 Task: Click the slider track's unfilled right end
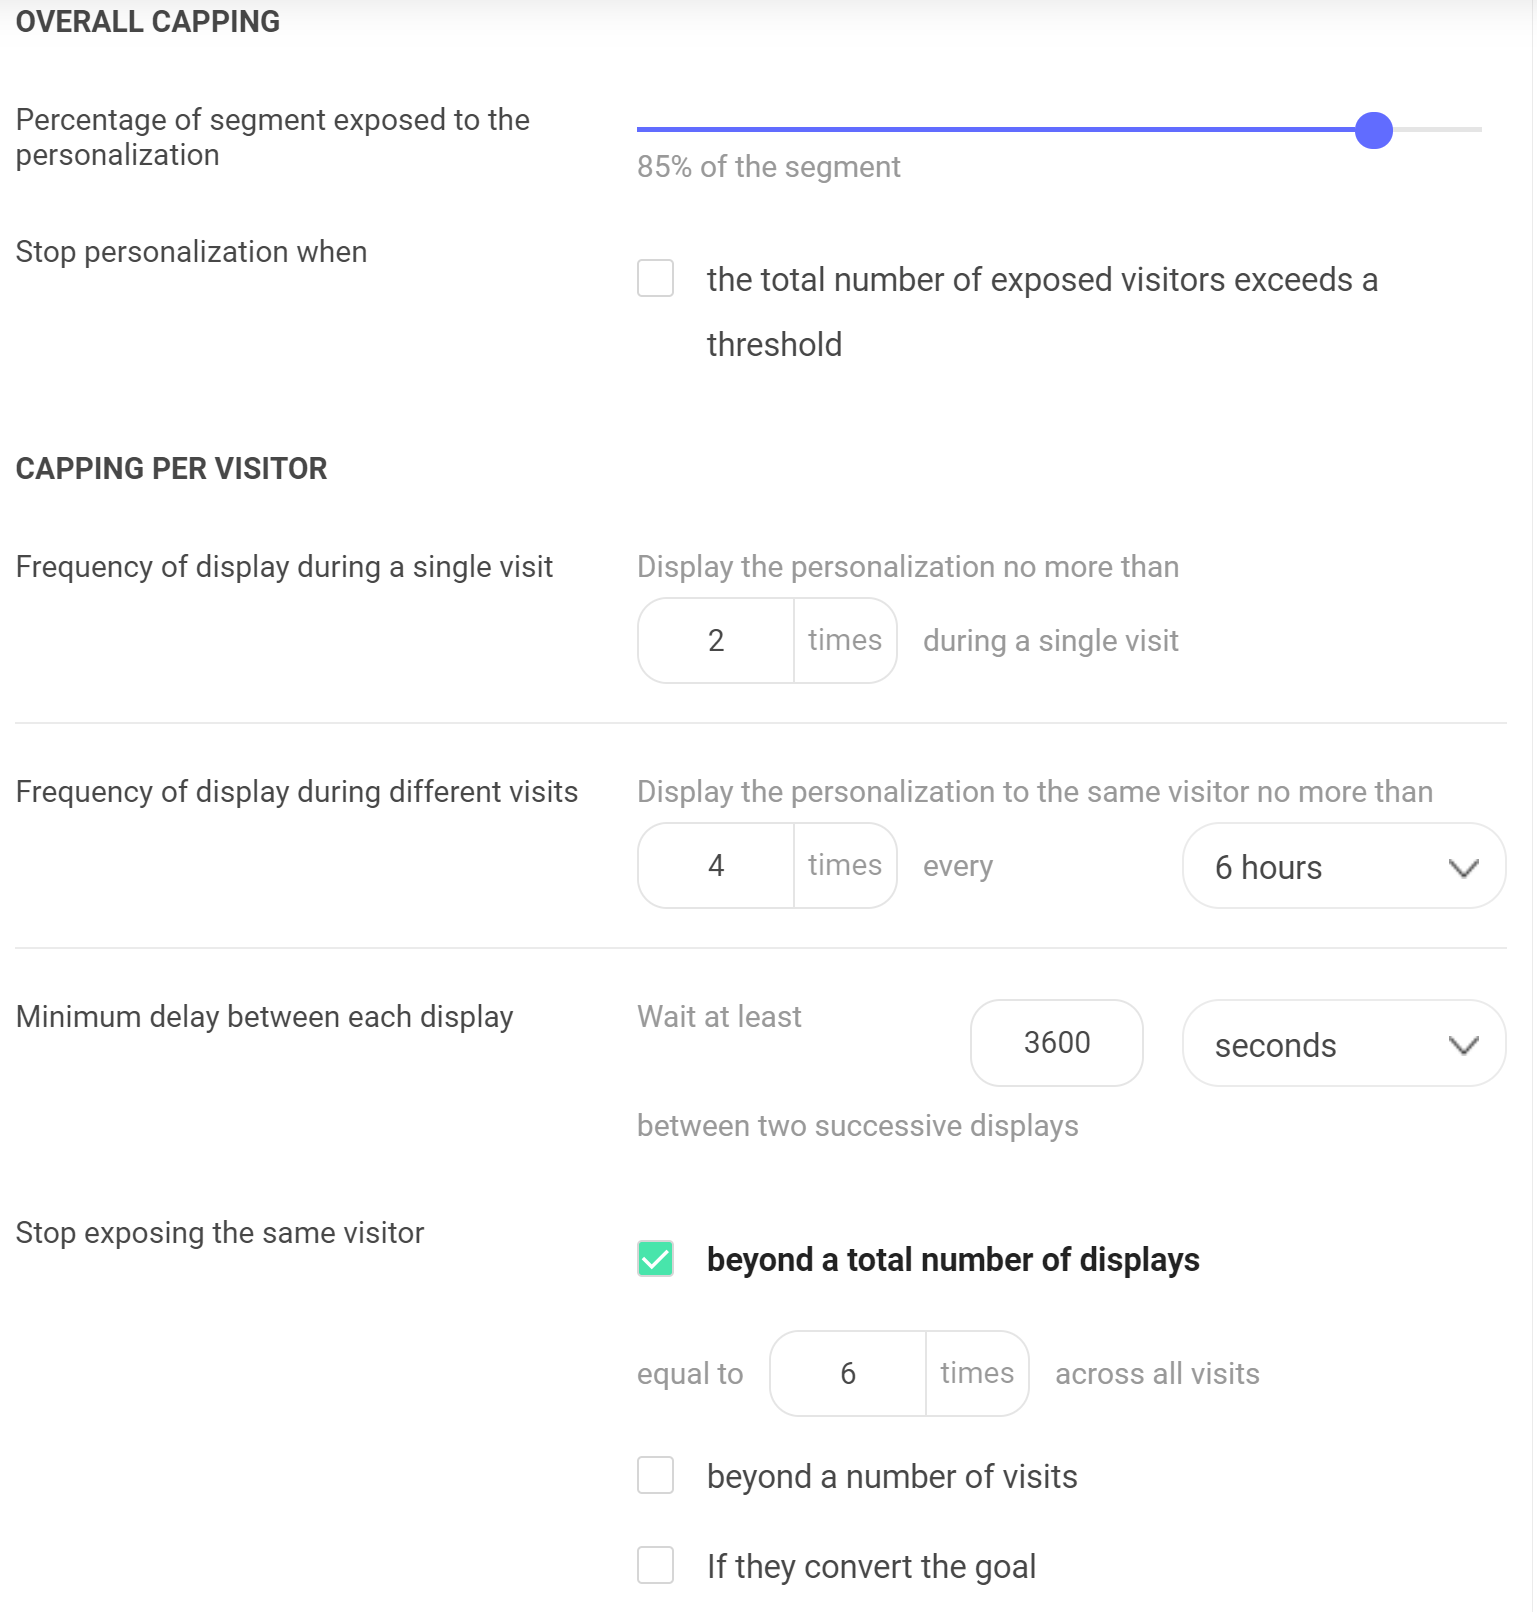point(1438,130)
